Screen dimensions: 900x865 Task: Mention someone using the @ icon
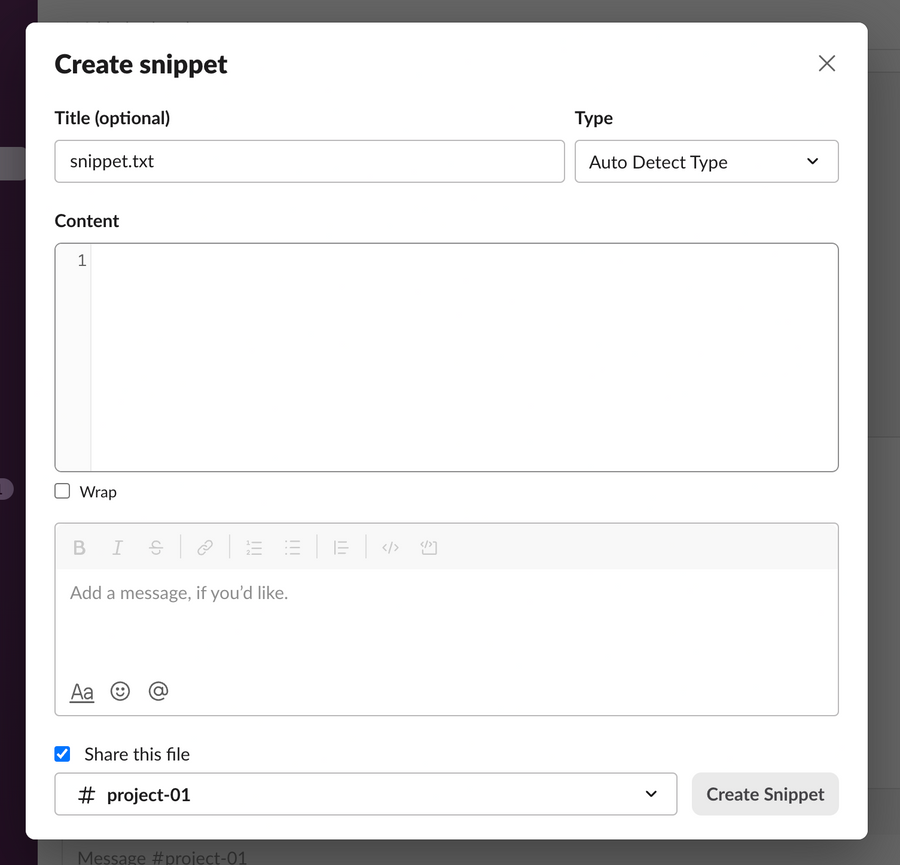(x=158, y=691)
